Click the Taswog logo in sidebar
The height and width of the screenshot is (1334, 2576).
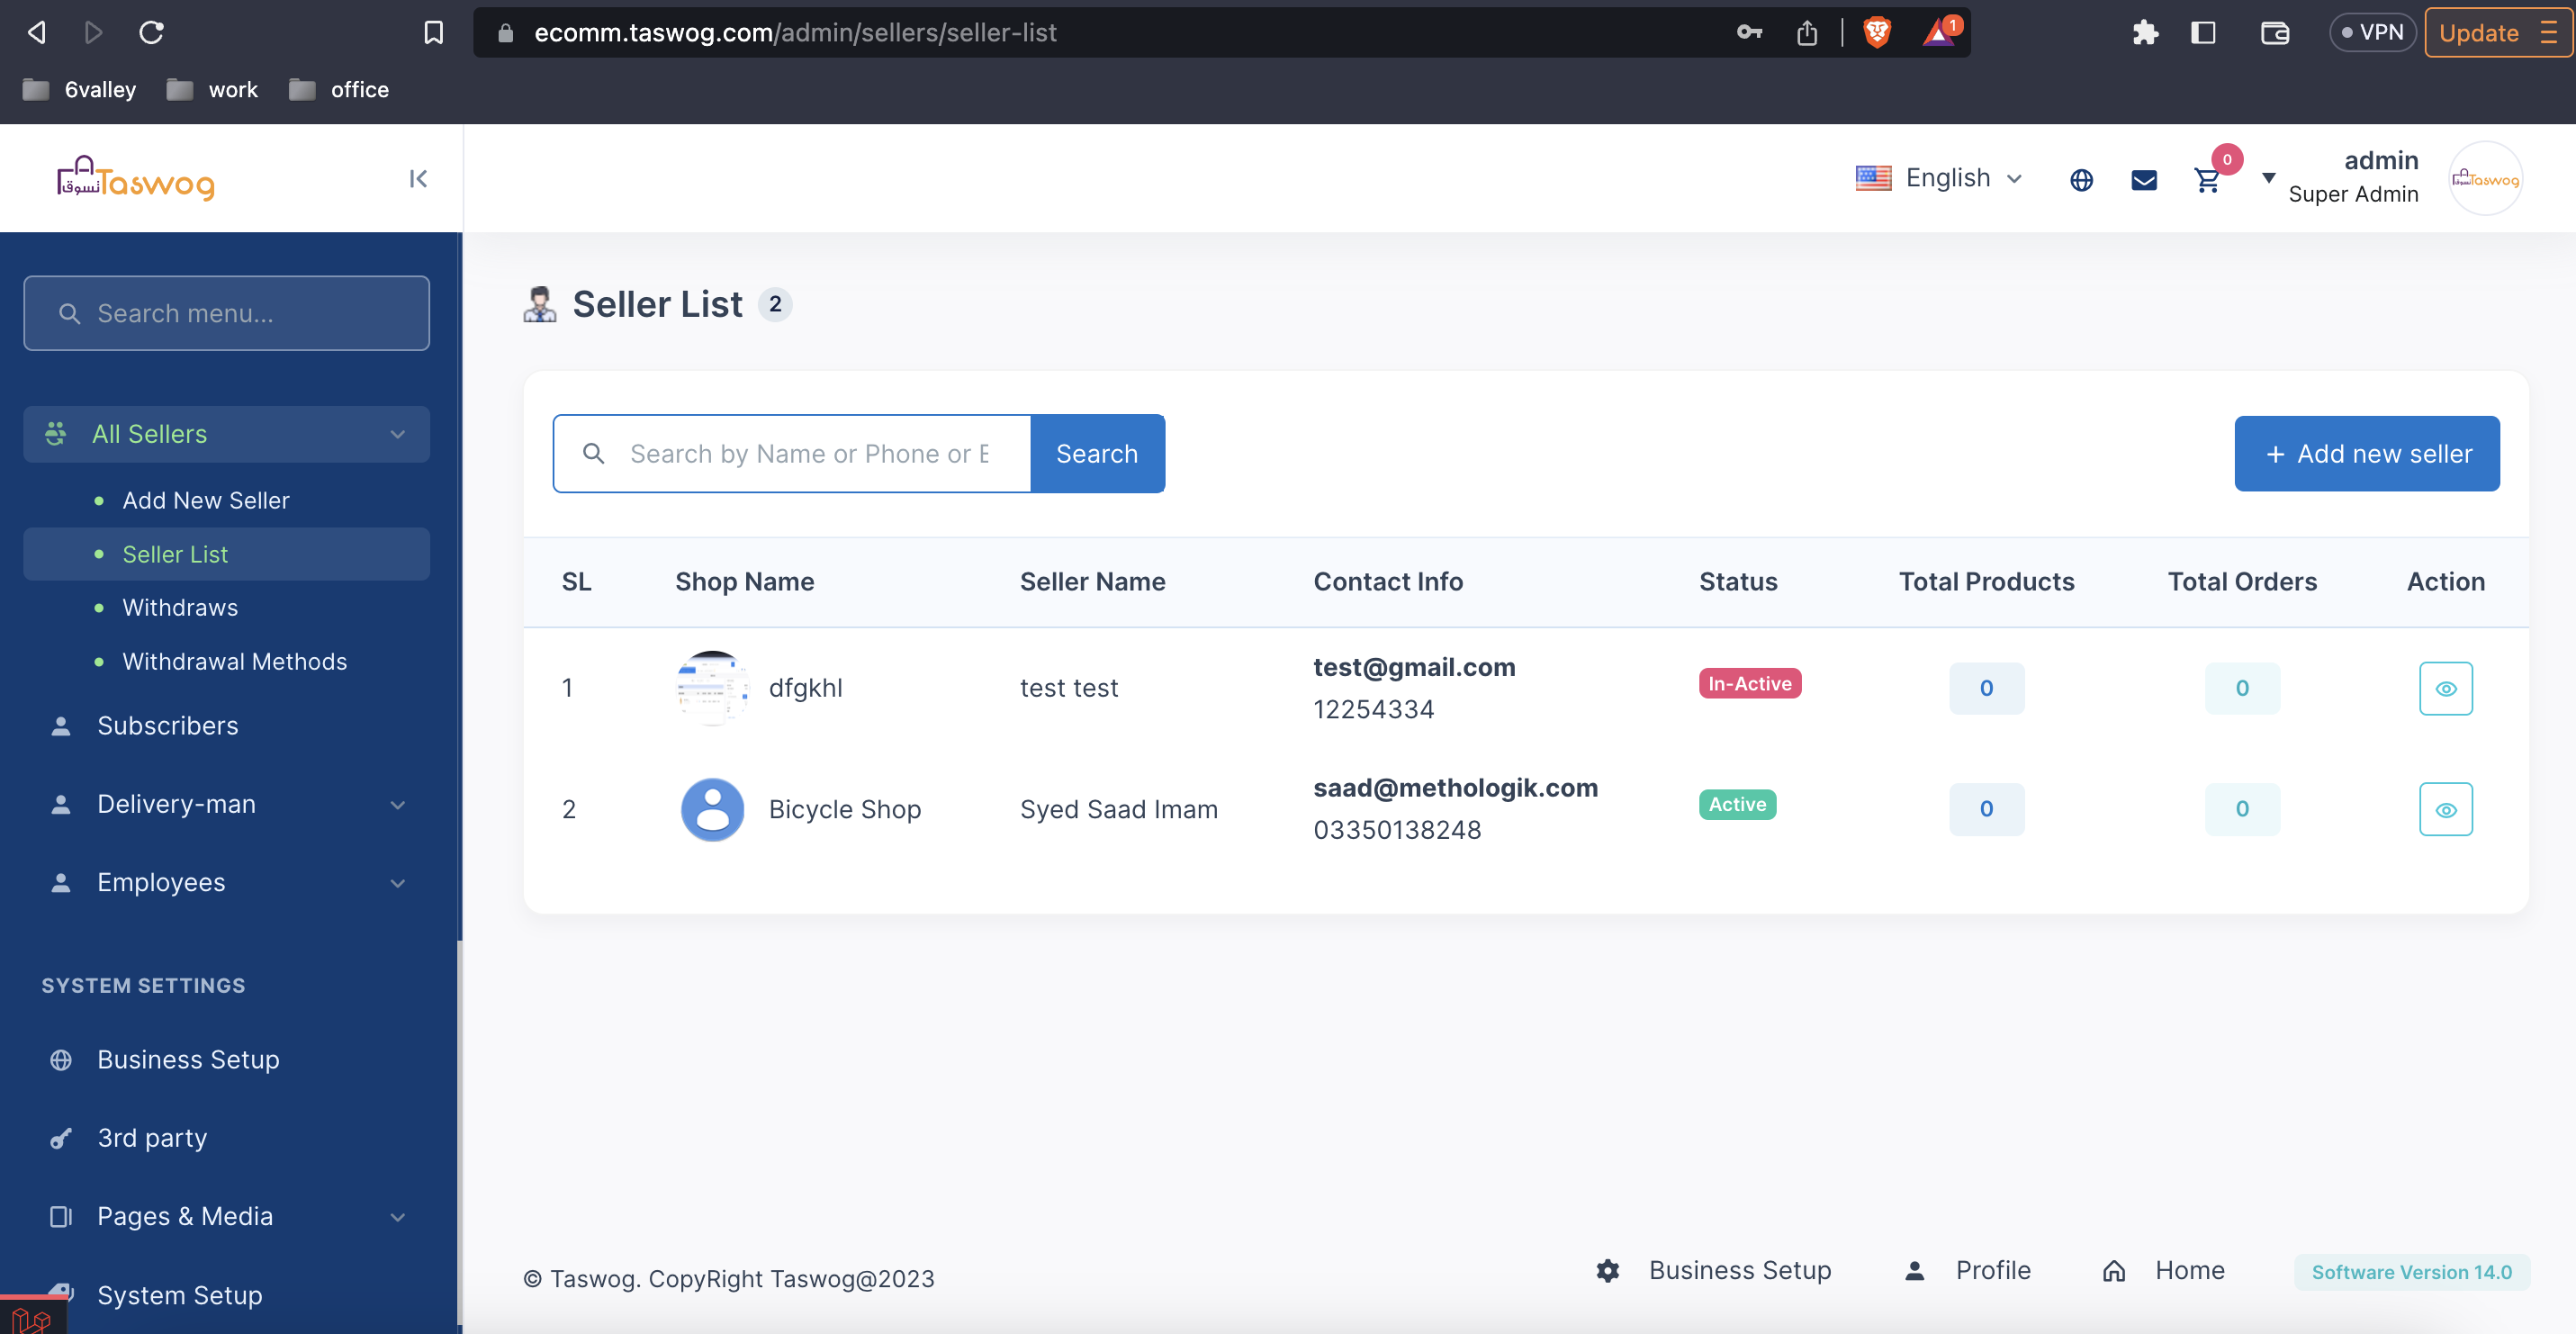click(x=136, y=179)
